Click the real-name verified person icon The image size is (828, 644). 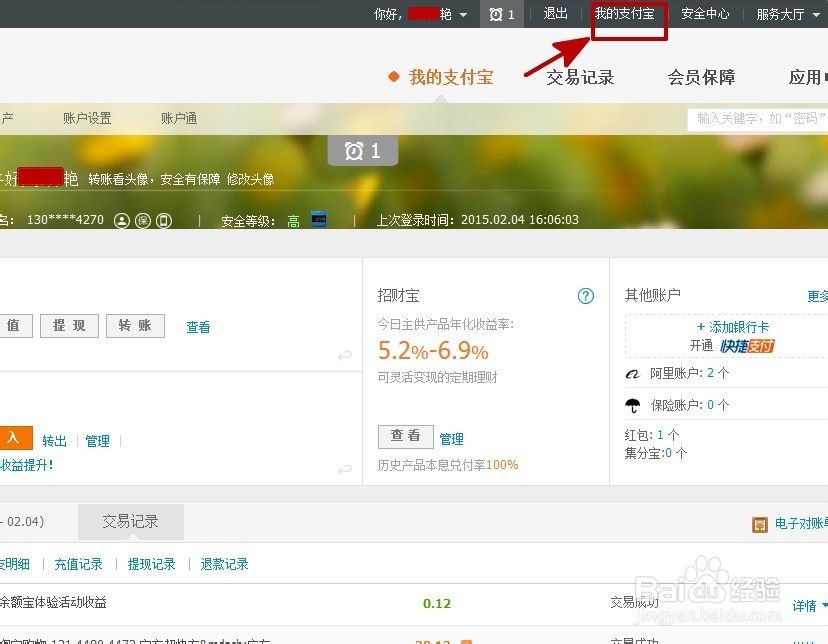[x=121, y=220]
